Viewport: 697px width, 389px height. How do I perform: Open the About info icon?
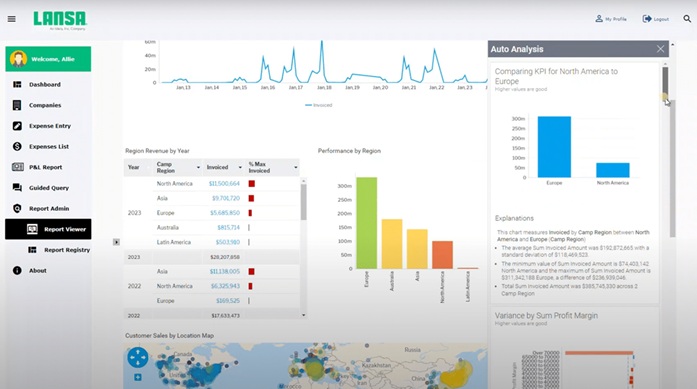17,270
